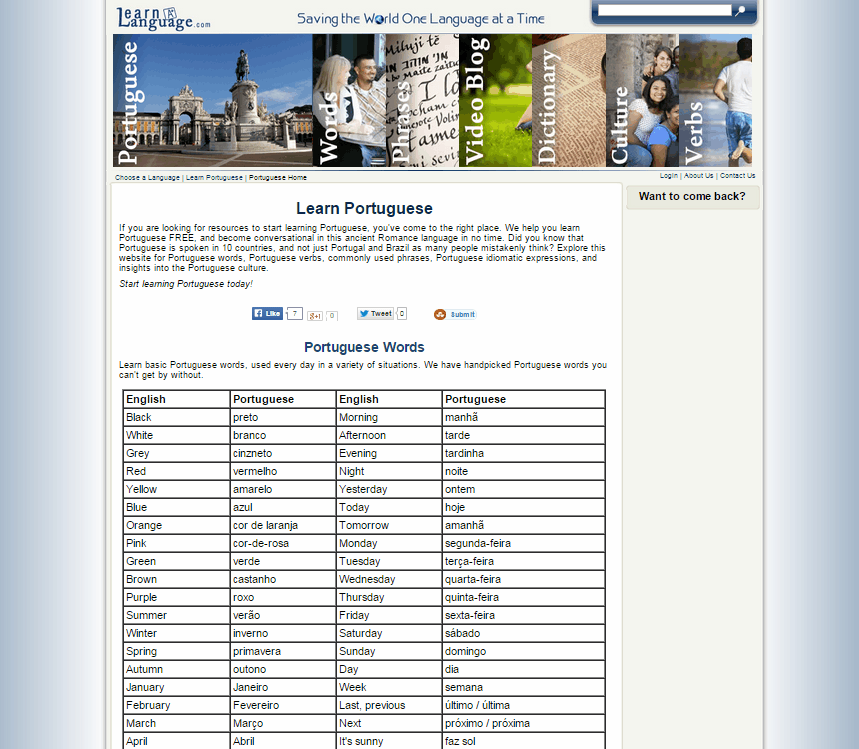Click the table cell 'quinta-feira'
Image resolution: width=859 pixels, height=749 pixels.
click(x=523, y=598)
